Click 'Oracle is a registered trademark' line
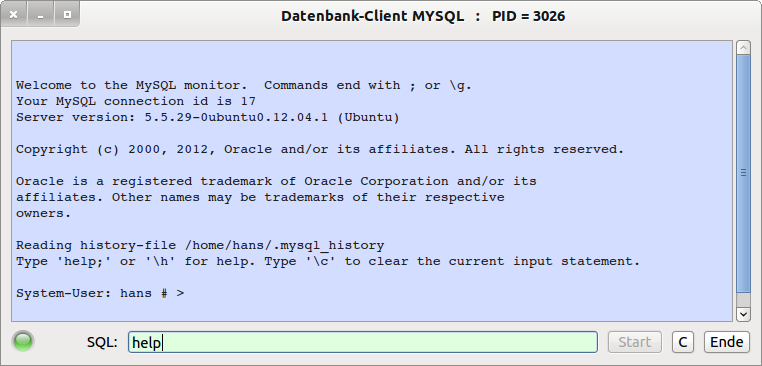 pos(276,182)
